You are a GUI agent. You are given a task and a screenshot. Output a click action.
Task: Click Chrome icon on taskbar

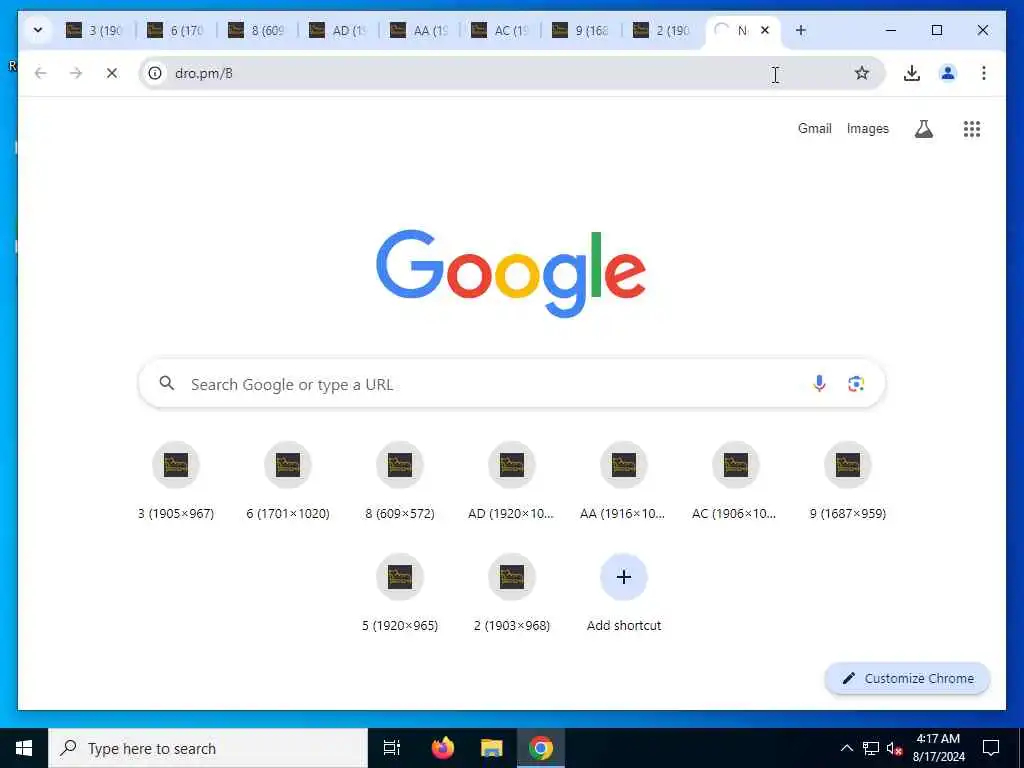pos(541,748)
